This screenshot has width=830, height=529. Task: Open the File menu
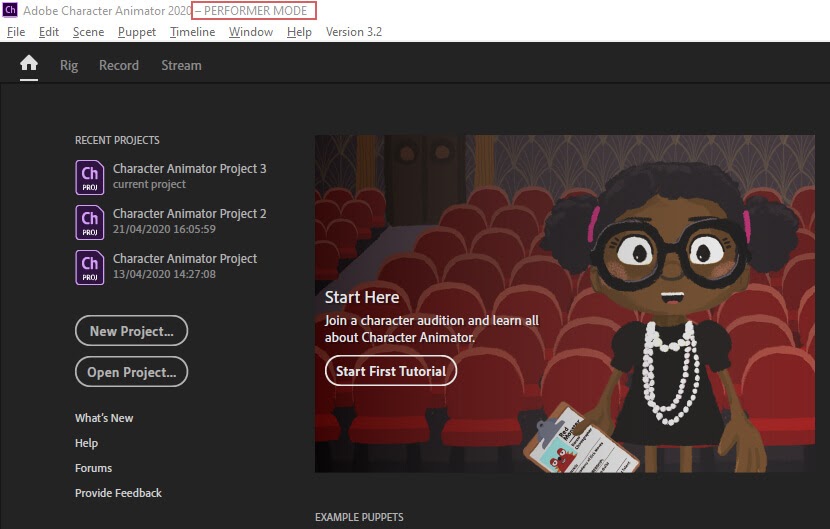16,32
